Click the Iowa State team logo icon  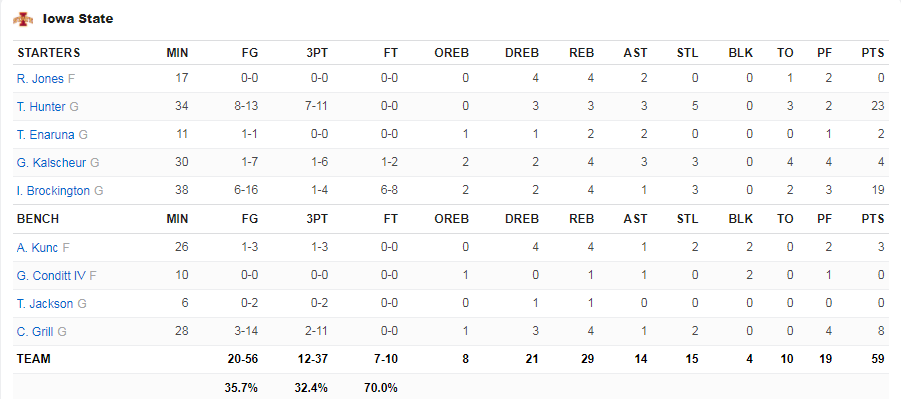click(23, 19)
